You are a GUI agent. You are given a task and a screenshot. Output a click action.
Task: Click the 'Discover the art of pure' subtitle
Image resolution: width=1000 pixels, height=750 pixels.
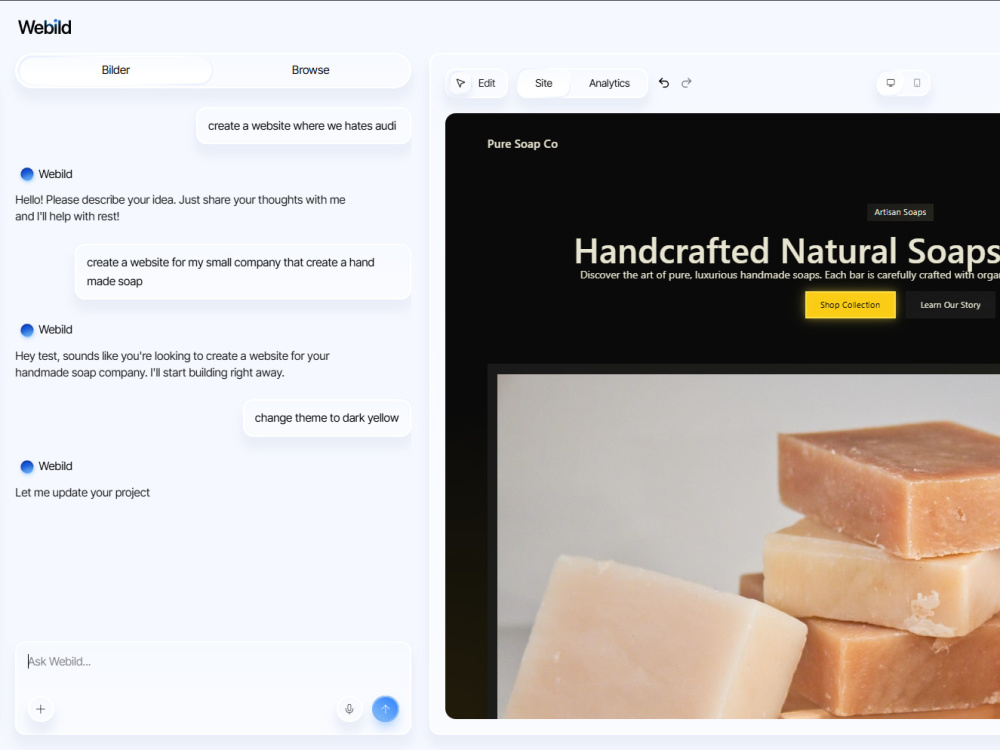tap(790, 275)
